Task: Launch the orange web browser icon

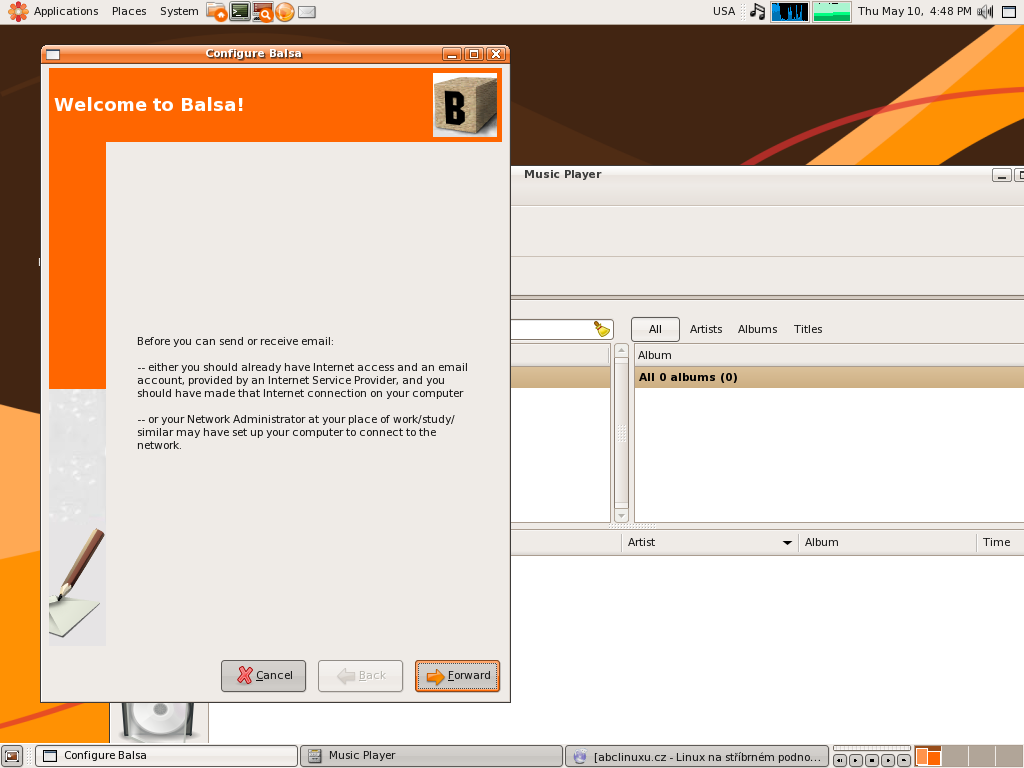Action: [x=285, y=12]
